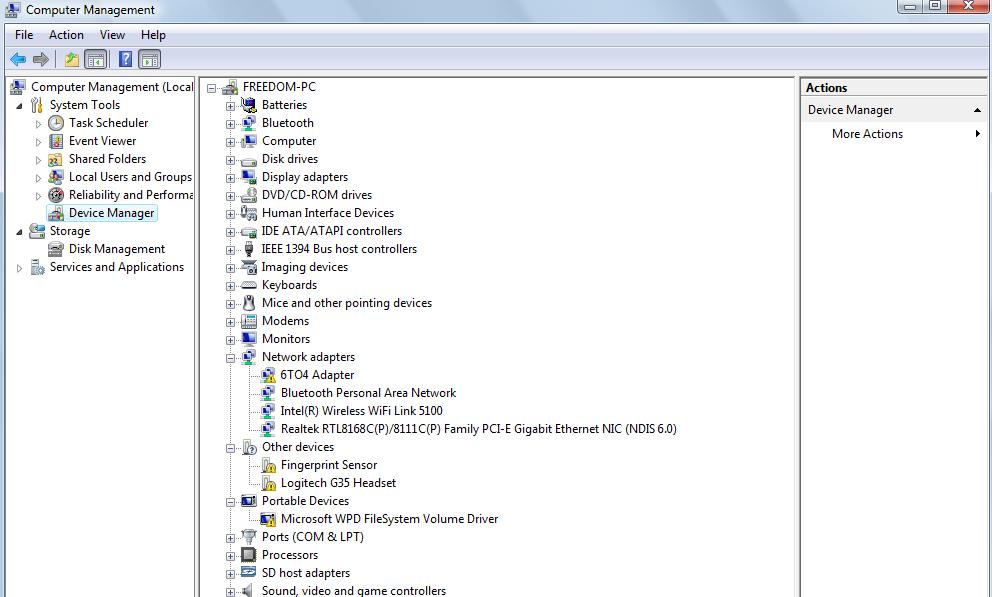Viewport: 992px width, 597px height.
Task: Click the Actions pane header
Action: (893, 88)
